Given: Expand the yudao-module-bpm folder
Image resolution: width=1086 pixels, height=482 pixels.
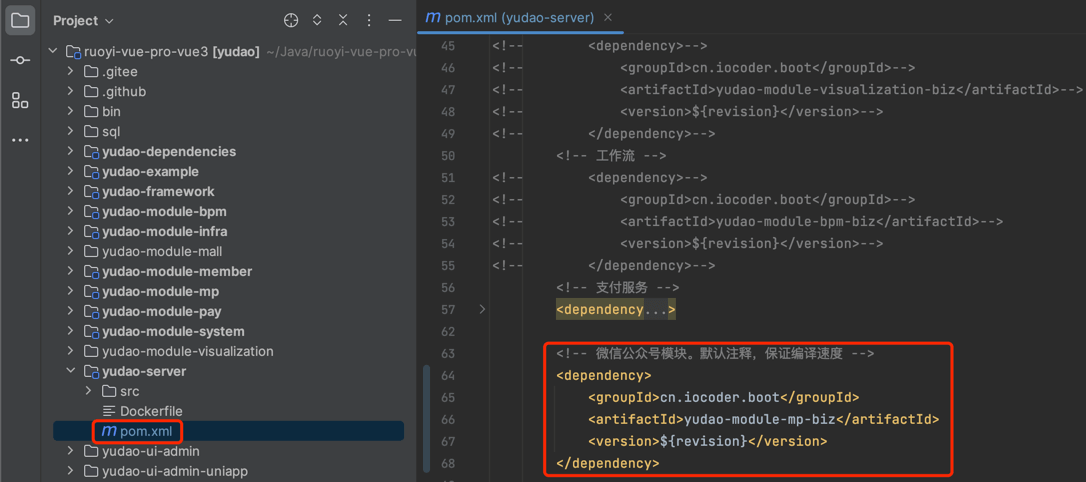Looking at the screenshot, I should click(x=70, y=211).
